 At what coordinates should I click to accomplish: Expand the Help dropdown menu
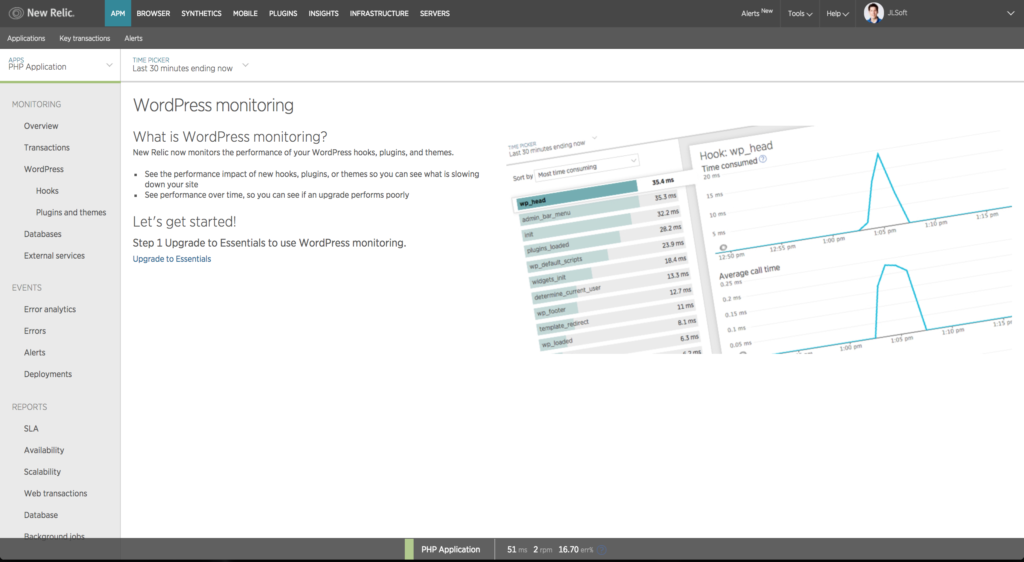tap(837, 13)
